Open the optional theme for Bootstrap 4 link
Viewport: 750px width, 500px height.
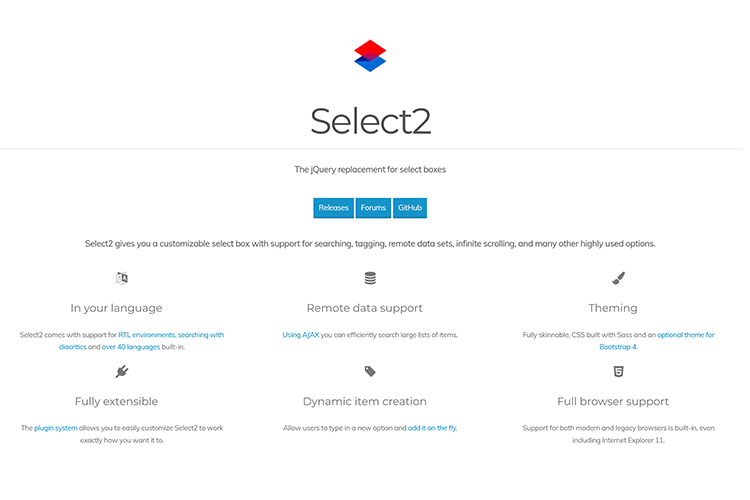tap(684, 334)
